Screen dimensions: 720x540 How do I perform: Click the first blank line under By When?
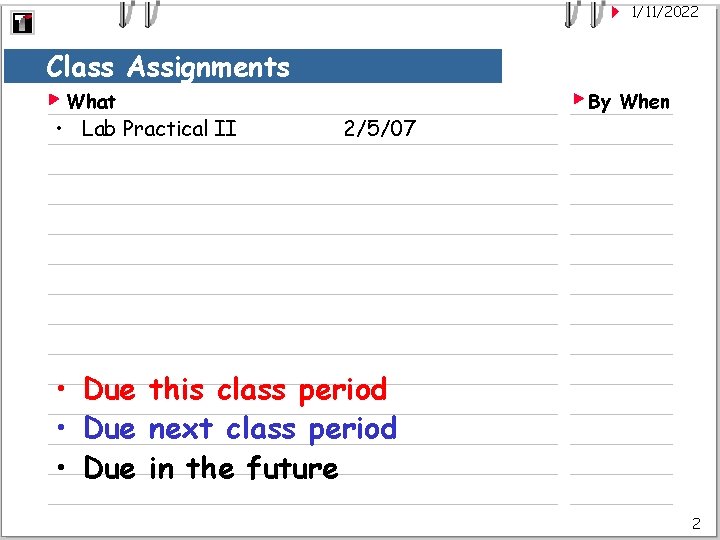click(x=621, y=132)
